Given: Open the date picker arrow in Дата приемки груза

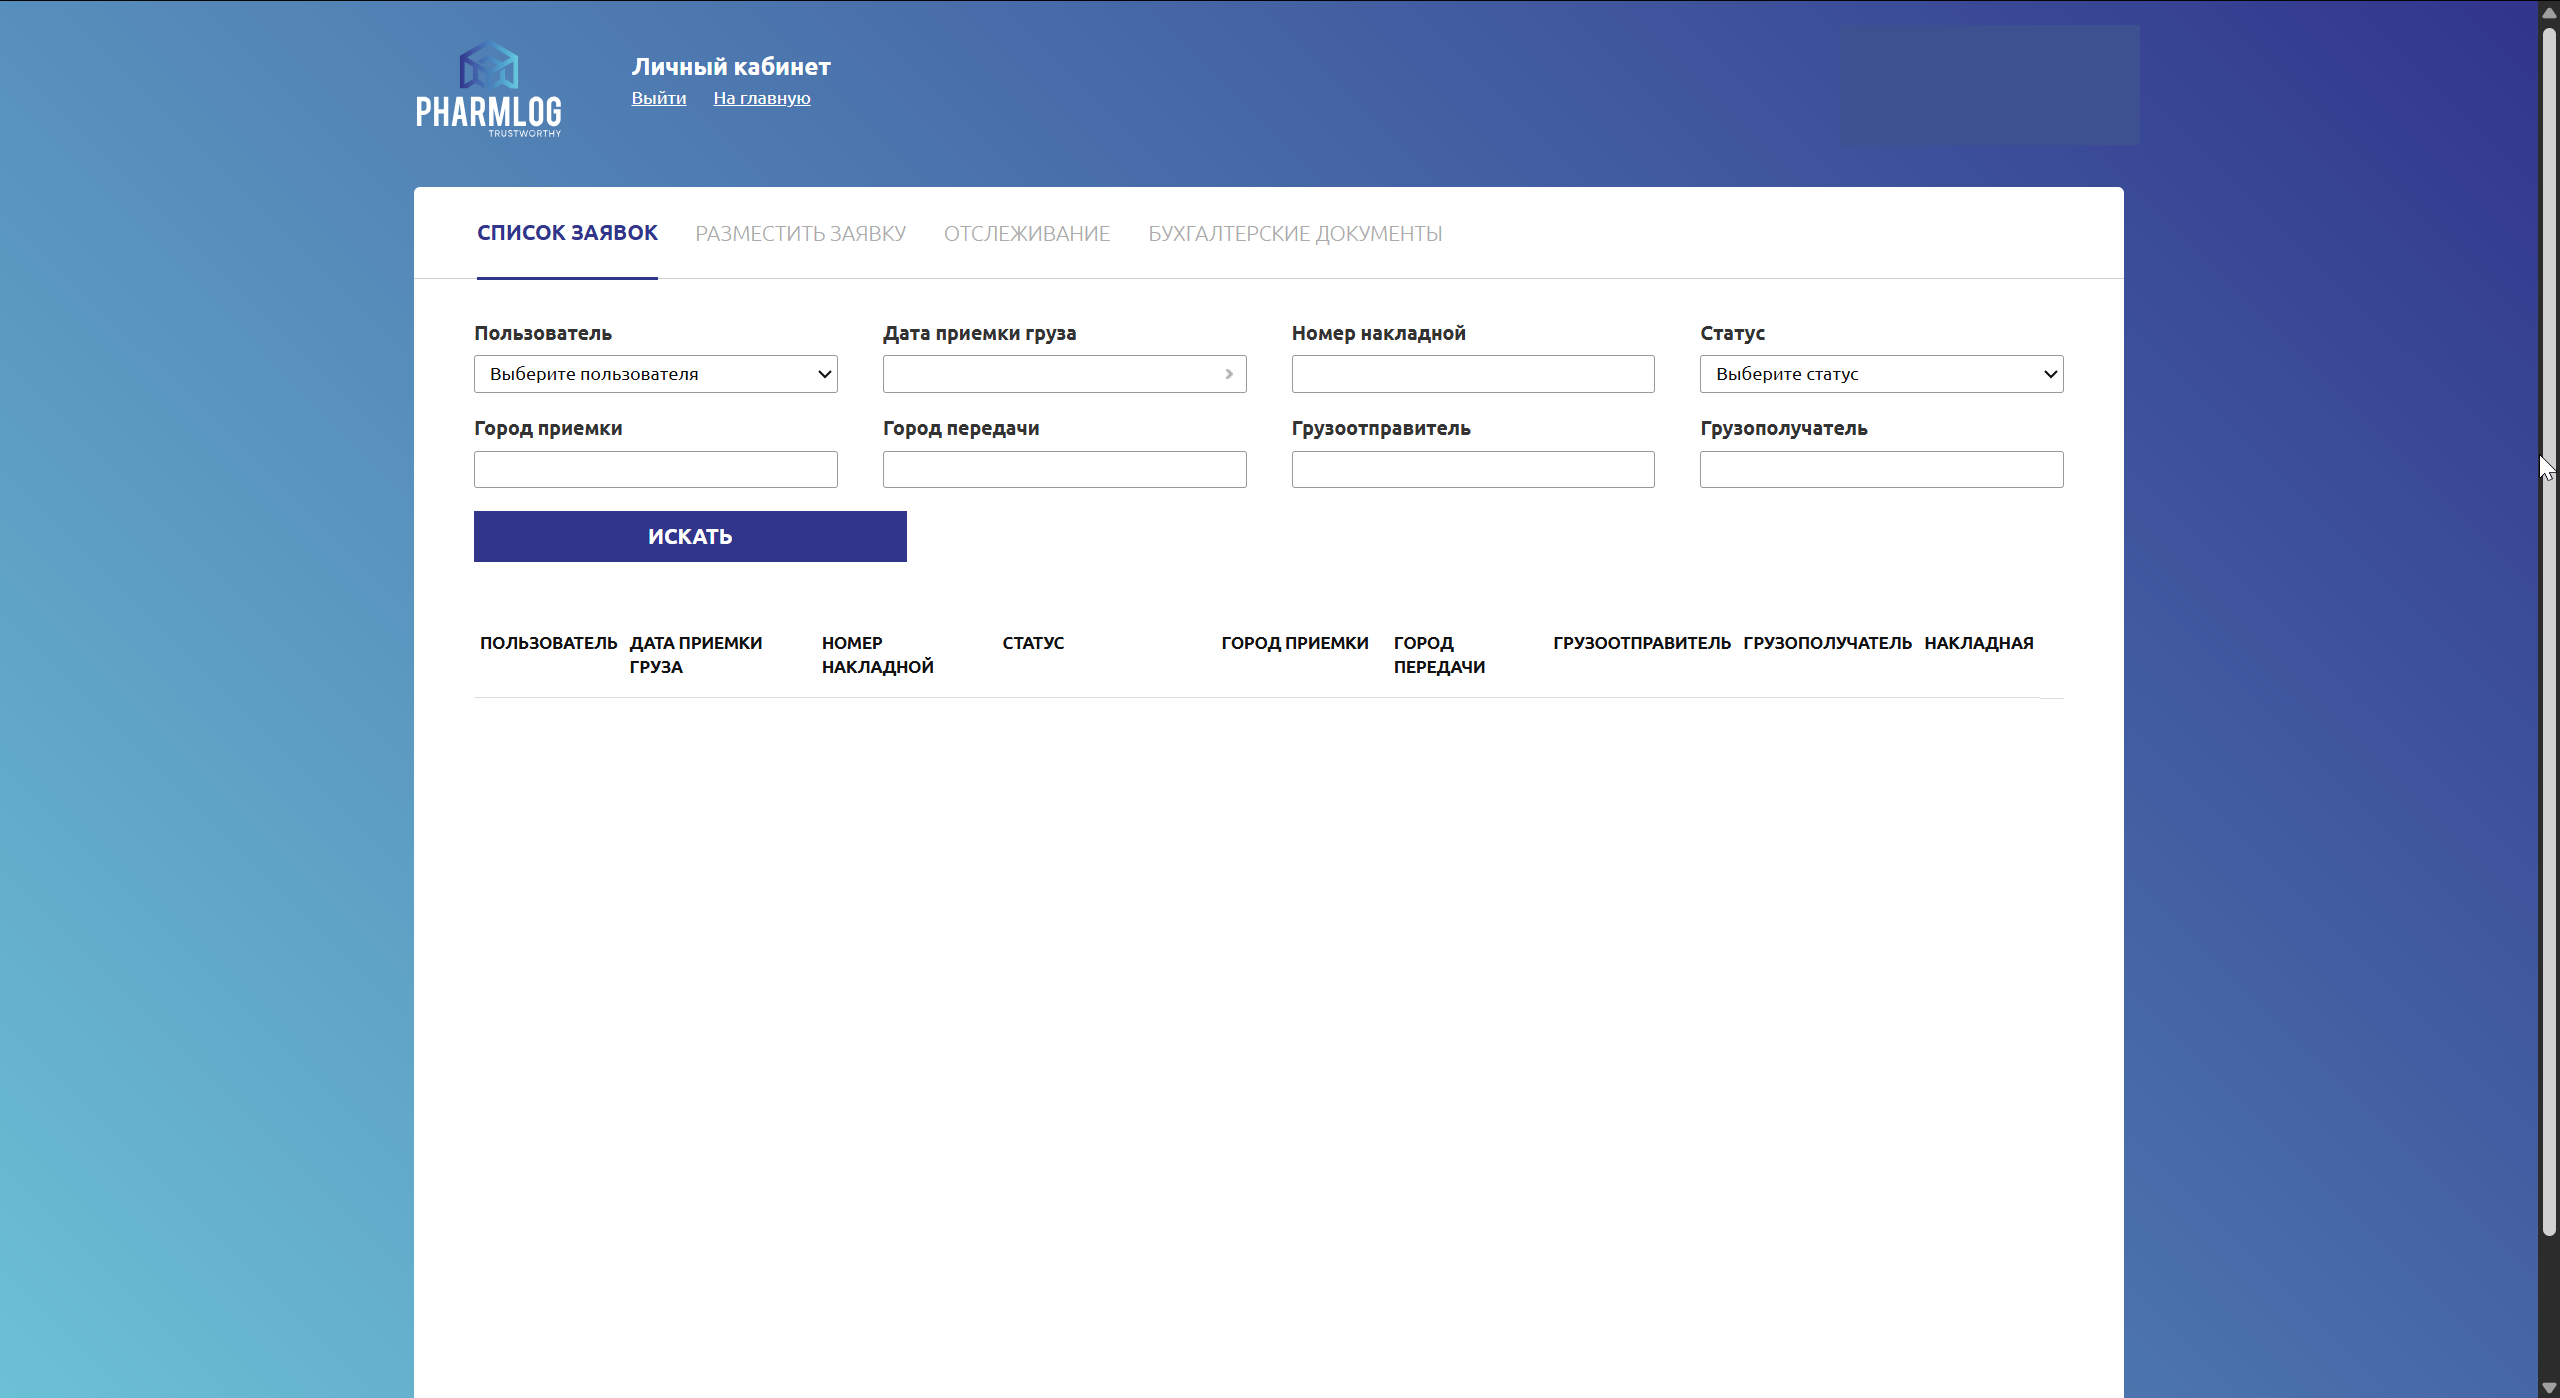Looking at the screenshot, I should click(x=1229, y=374).
